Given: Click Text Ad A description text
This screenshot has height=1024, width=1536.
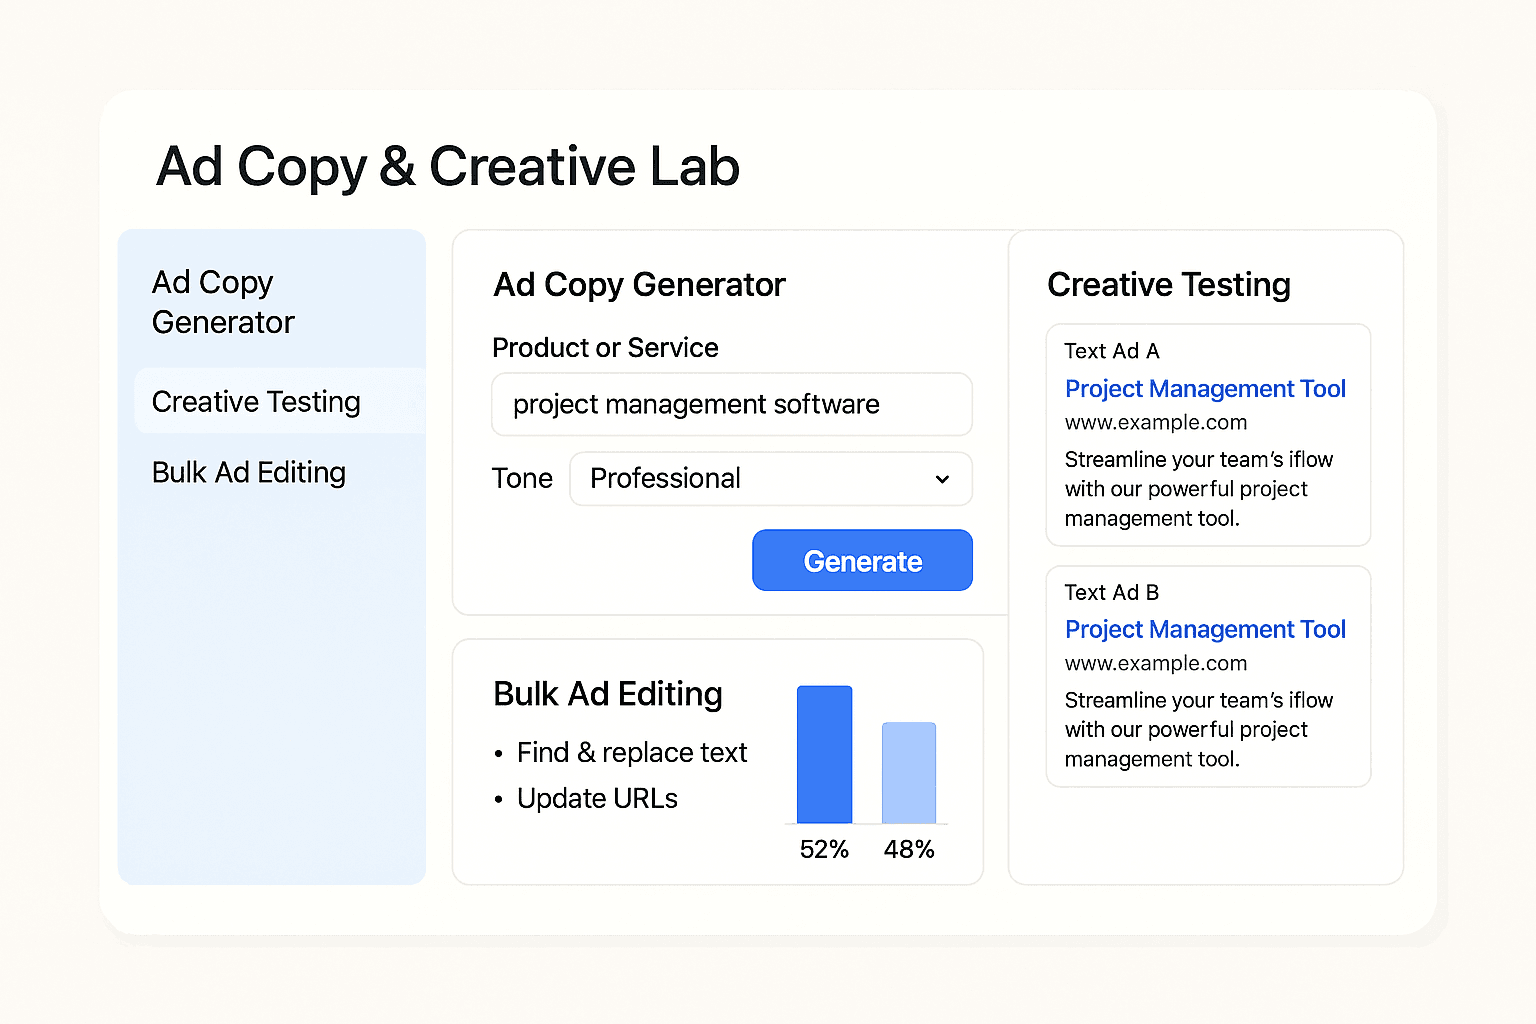Looking at the screenshot, I should click(x=1198, y=489).
